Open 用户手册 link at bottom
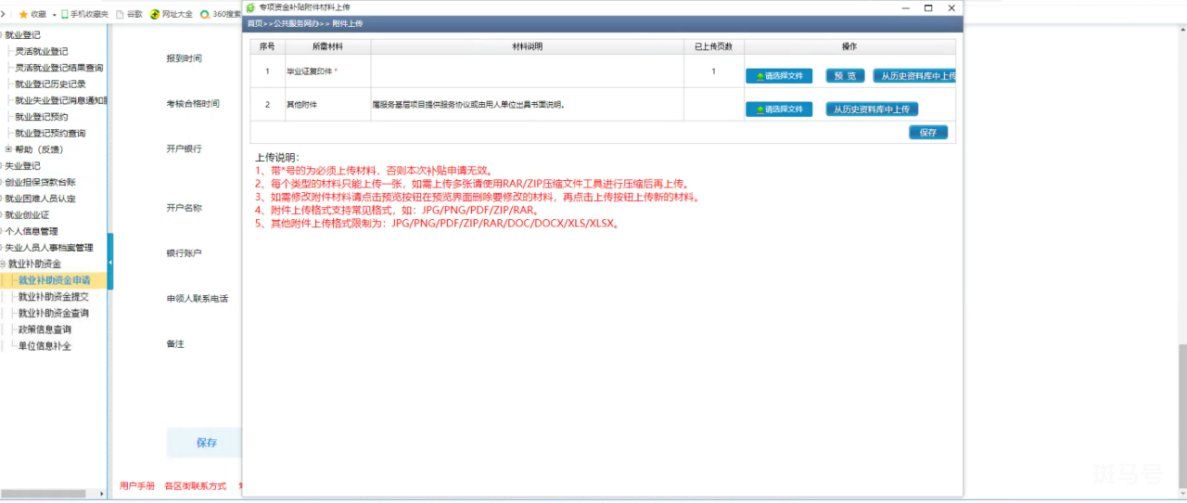1187x503 pixels. [137, 486]
